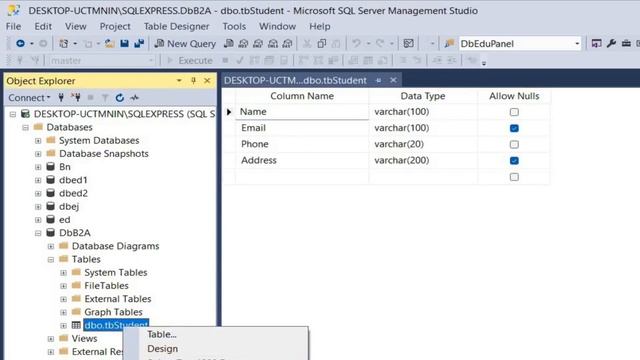Select the FileTables folder
640x360 pixels.
pyautogui.click(x=106, y=286)
